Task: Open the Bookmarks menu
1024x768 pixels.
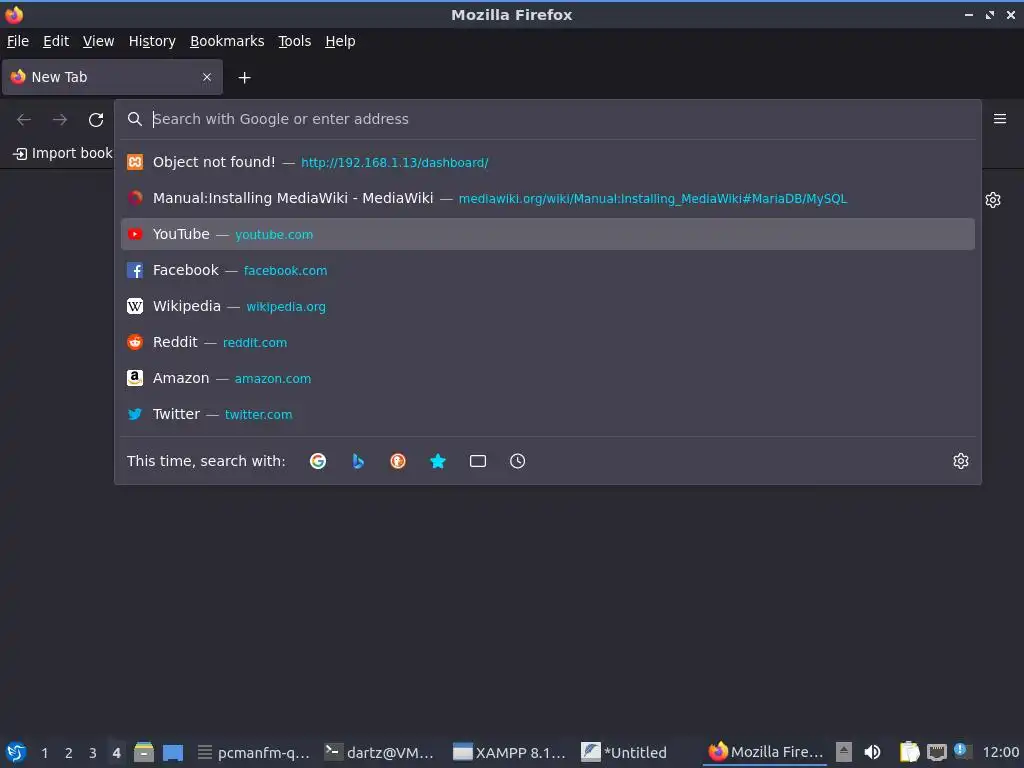Action: tap(227, 41)
